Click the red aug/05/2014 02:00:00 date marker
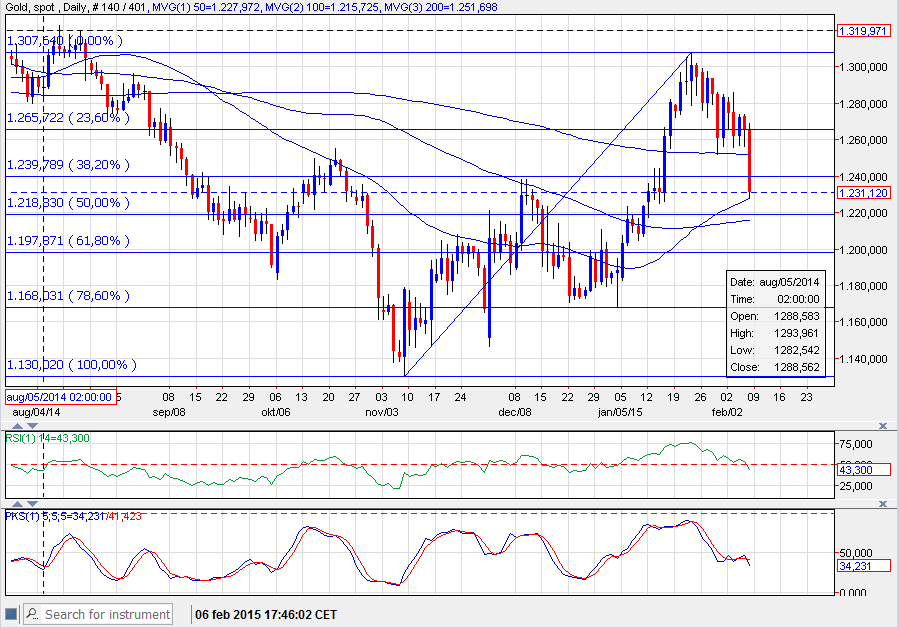The width and height of the screenshot is (899, 628). pos(60,397)
